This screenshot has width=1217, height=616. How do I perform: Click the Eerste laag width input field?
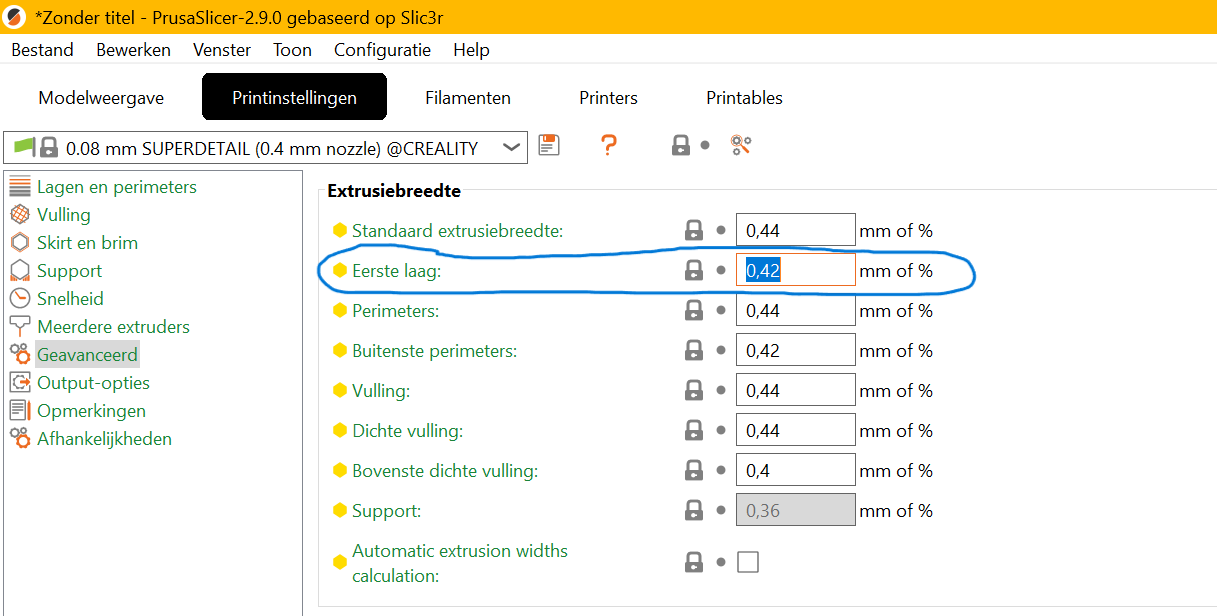point(796,270)
